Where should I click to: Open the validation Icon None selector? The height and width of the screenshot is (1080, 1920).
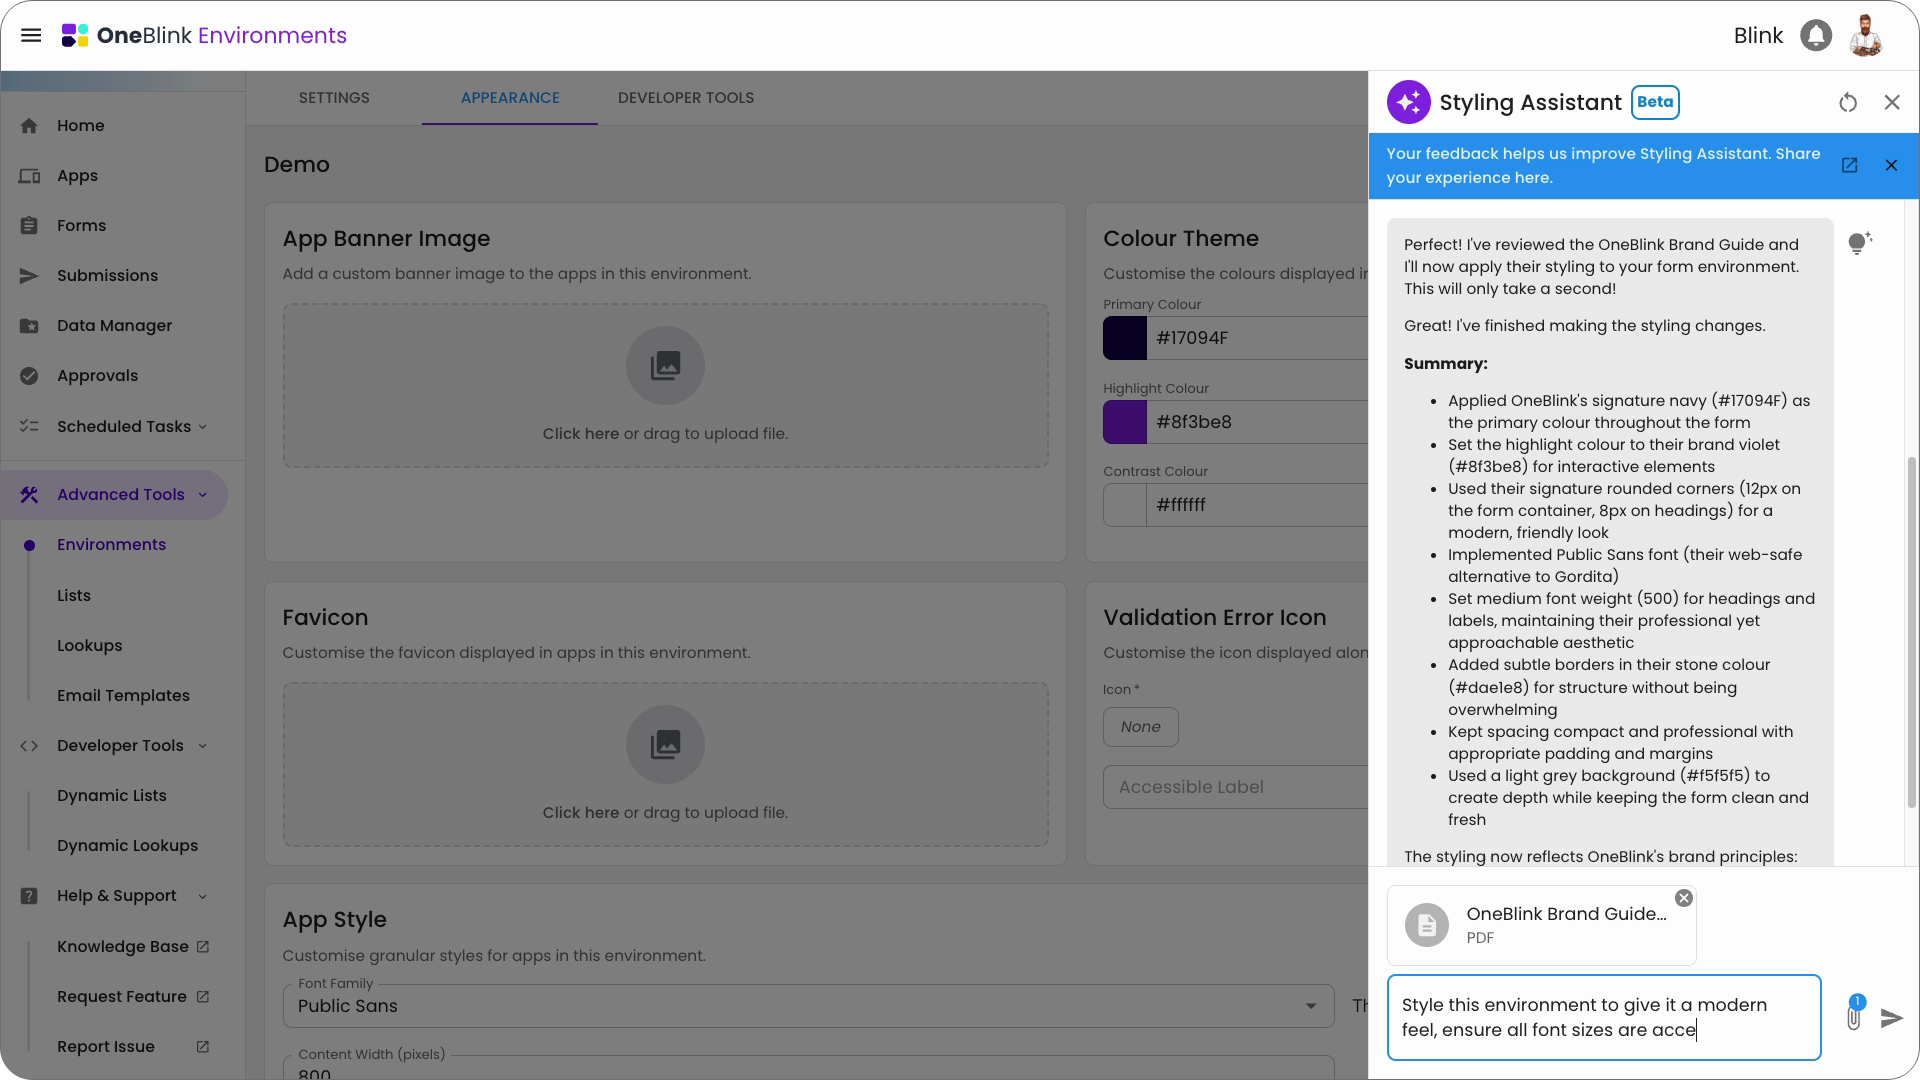pyautogui.click(x=1140, y=727)
